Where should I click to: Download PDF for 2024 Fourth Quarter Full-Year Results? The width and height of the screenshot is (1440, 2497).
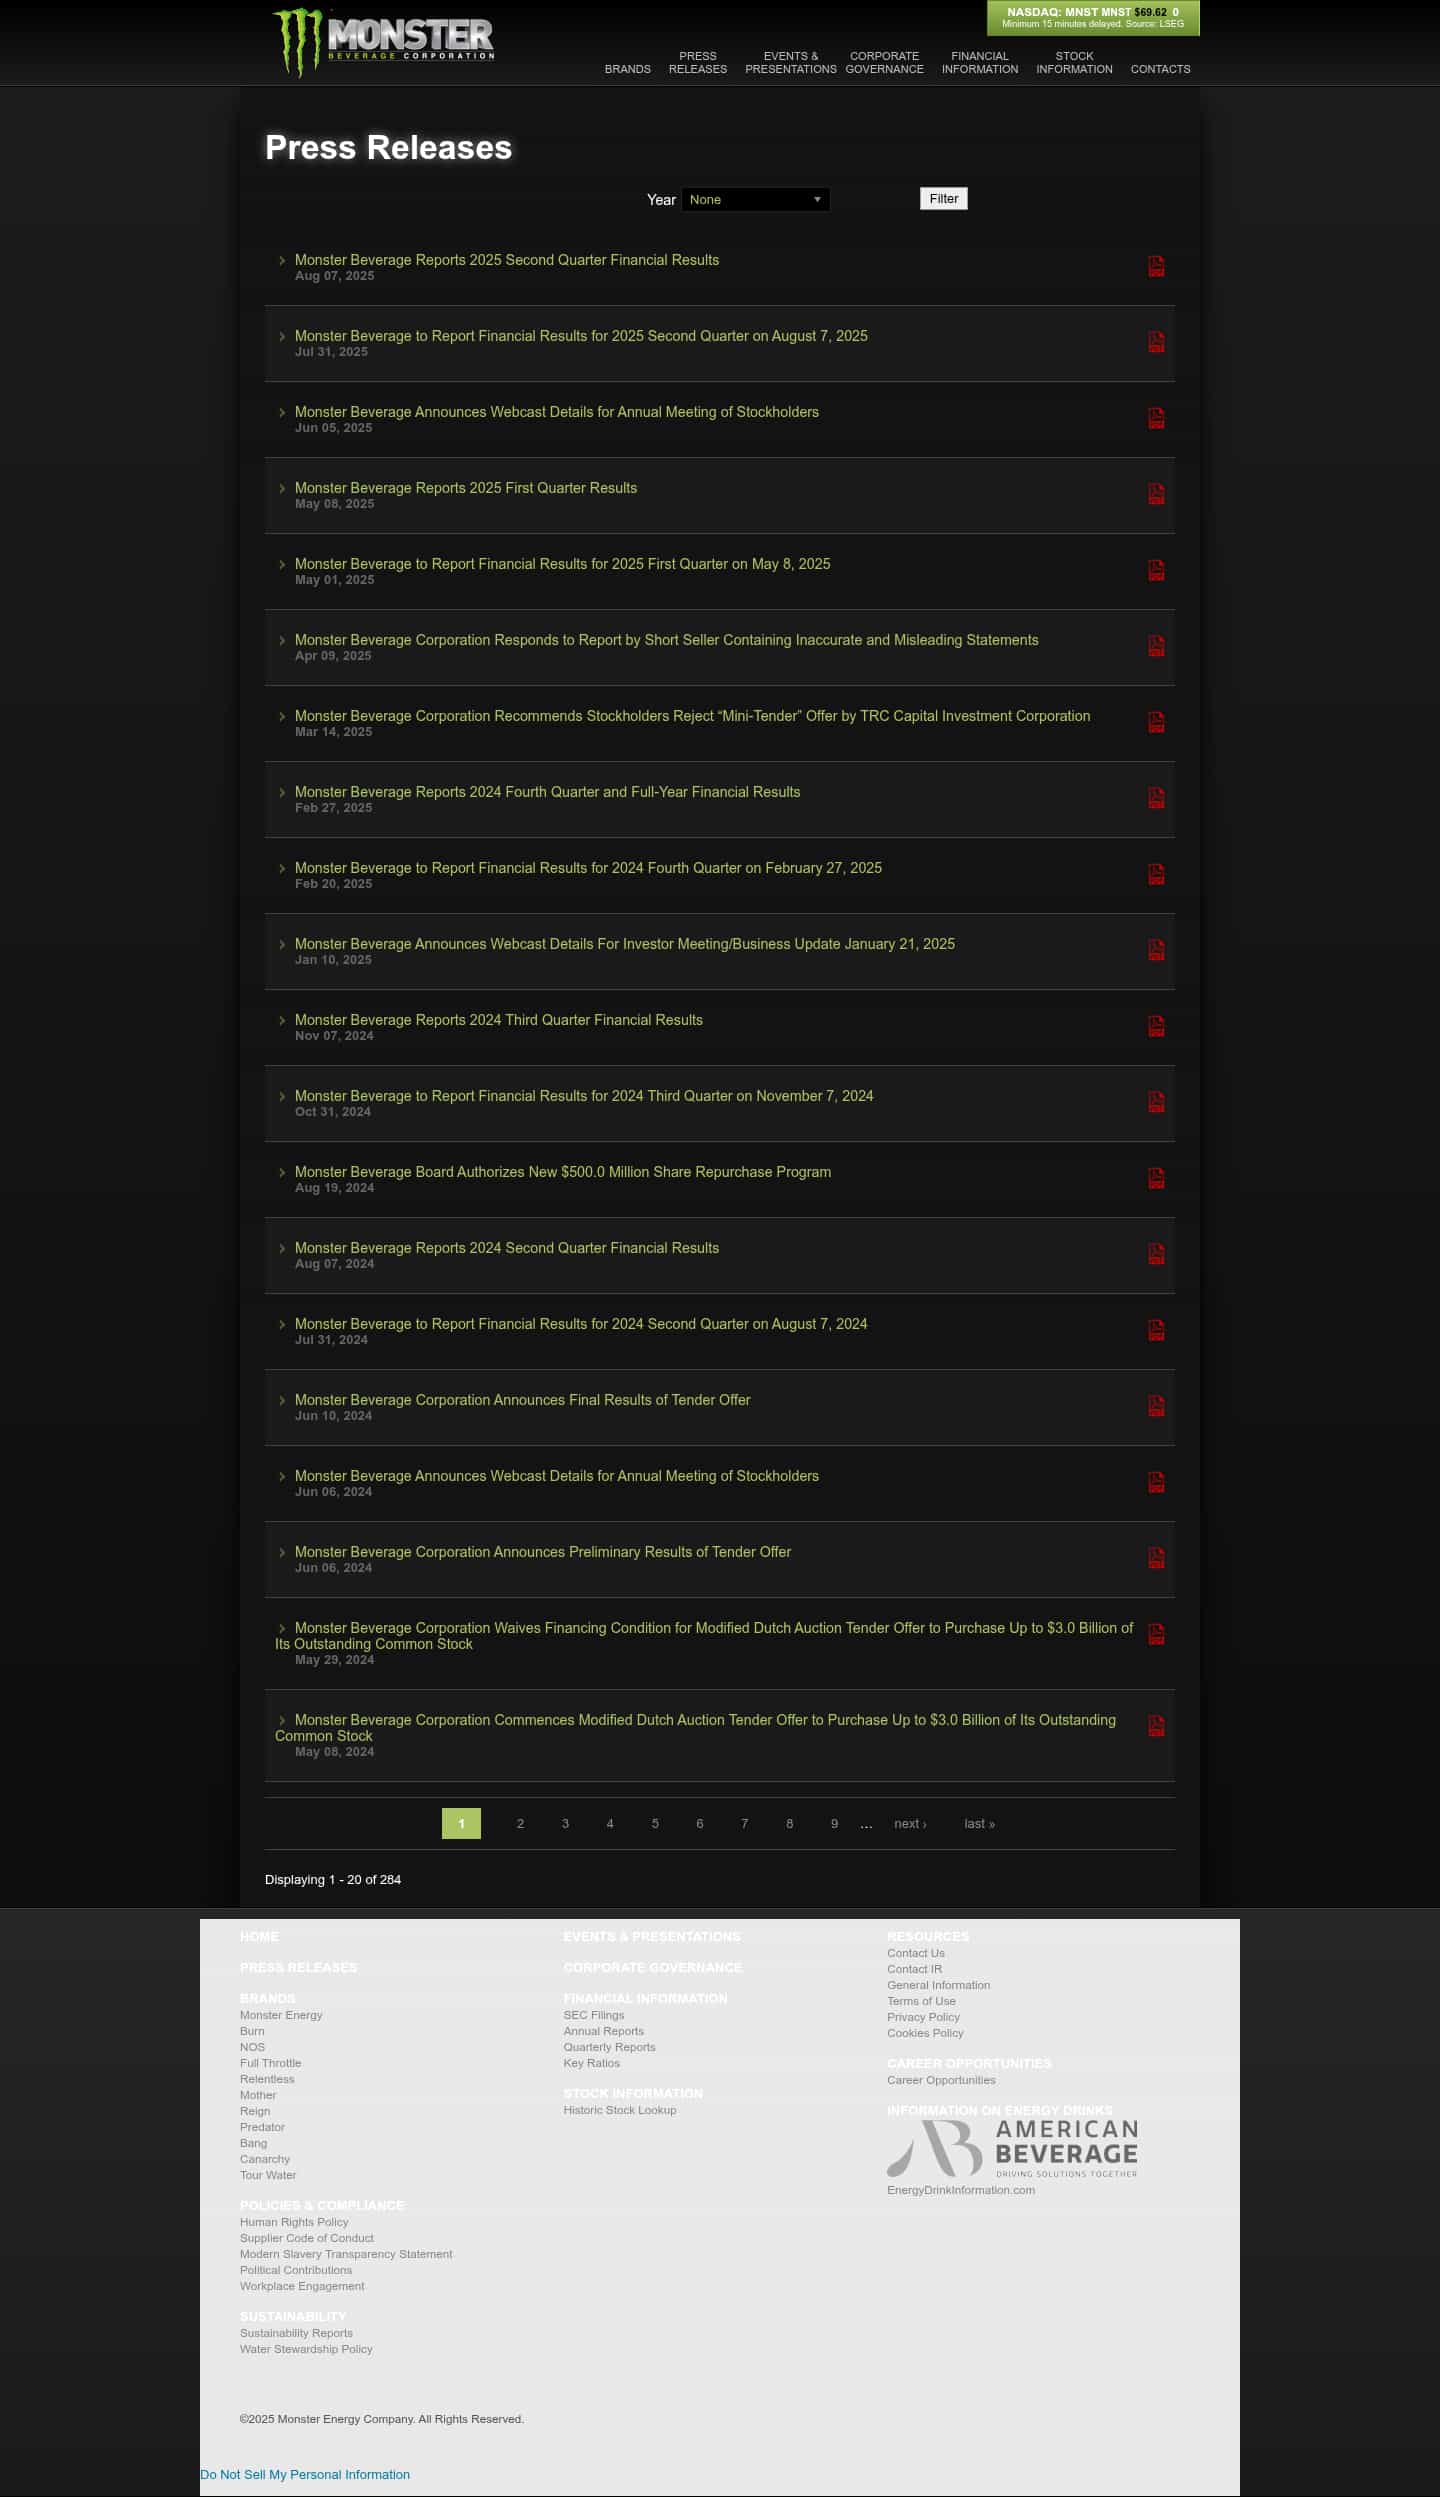(1156, 798)
